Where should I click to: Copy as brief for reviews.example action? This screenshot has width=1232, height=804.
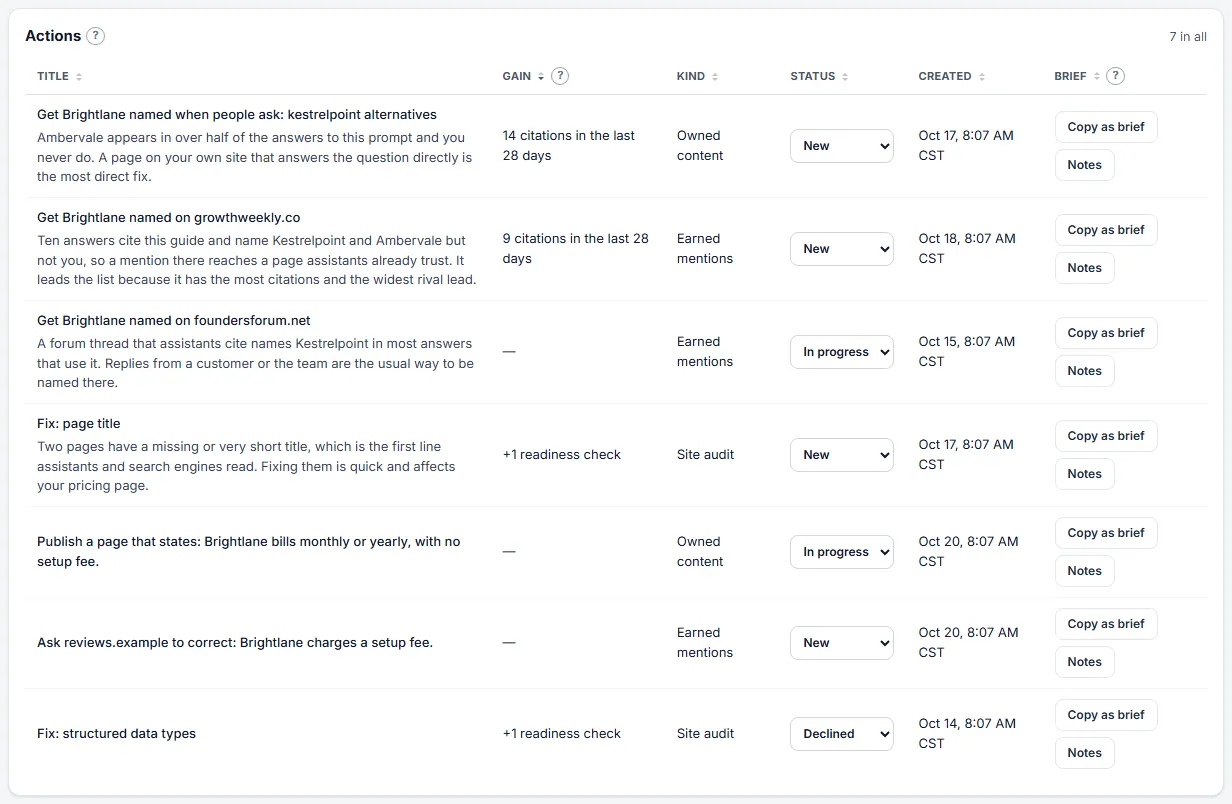[1106, 624]
